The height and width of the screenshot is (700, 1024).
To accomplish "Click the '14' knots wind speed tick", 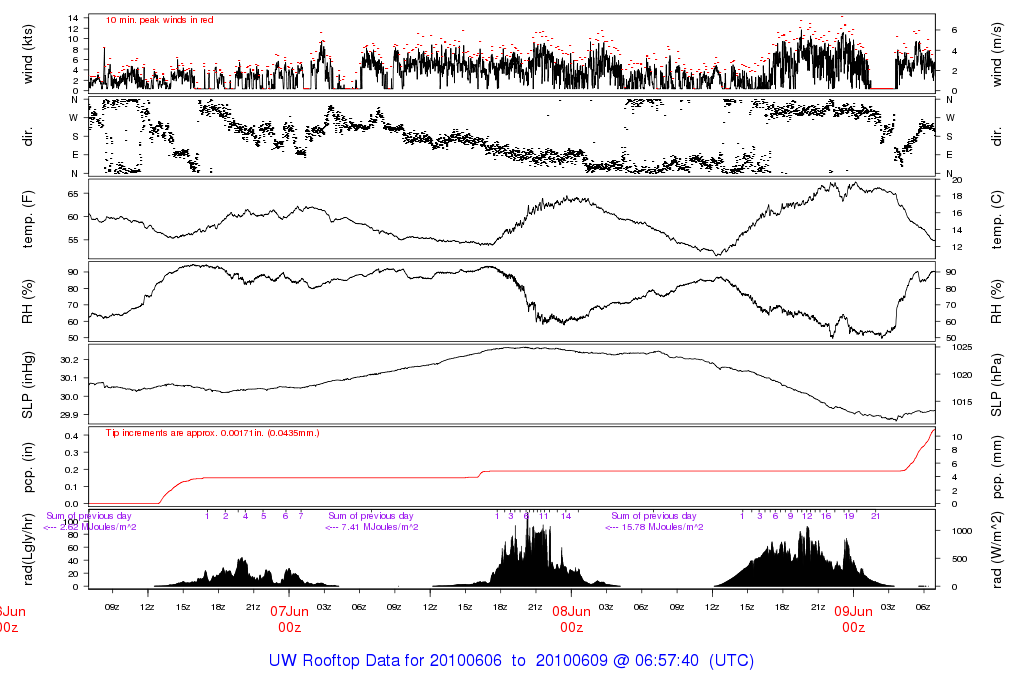I will [x=73, y=18].
